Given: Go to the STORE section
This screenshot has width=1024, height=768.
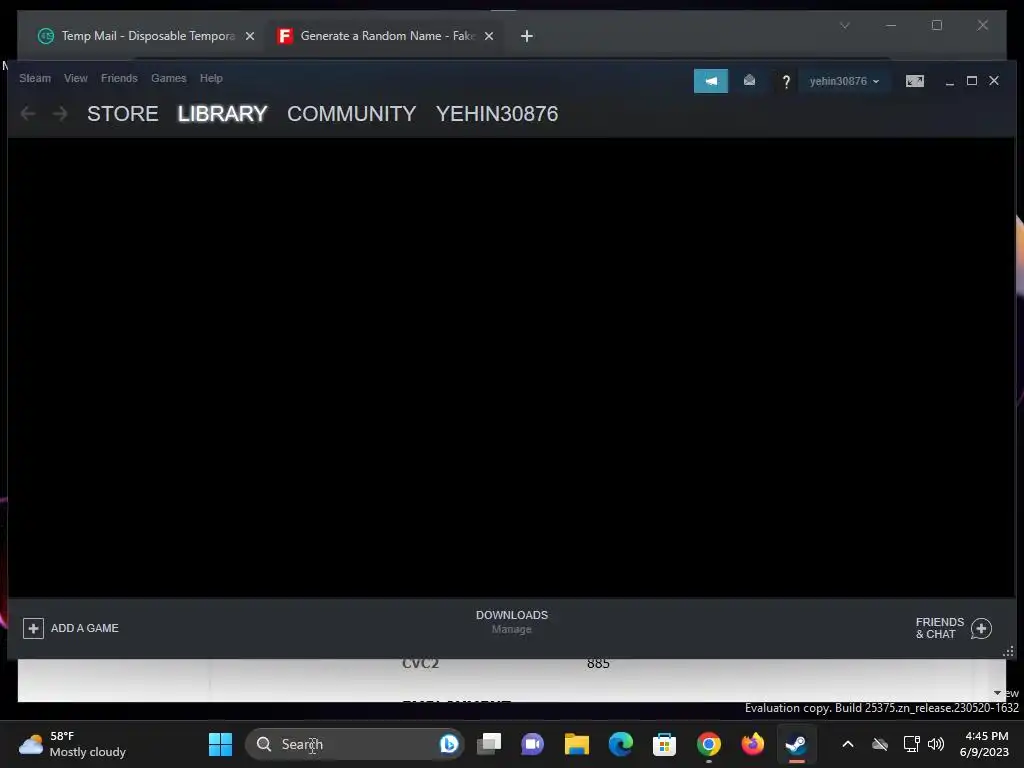Looking at the screenshot, I should tap(123, 114).
